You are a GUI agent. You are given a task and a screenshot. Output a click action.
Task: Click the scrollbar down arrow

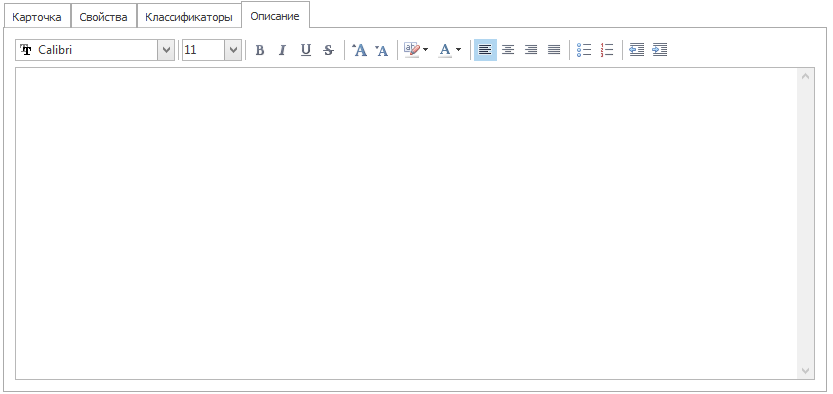pos(805,371)
